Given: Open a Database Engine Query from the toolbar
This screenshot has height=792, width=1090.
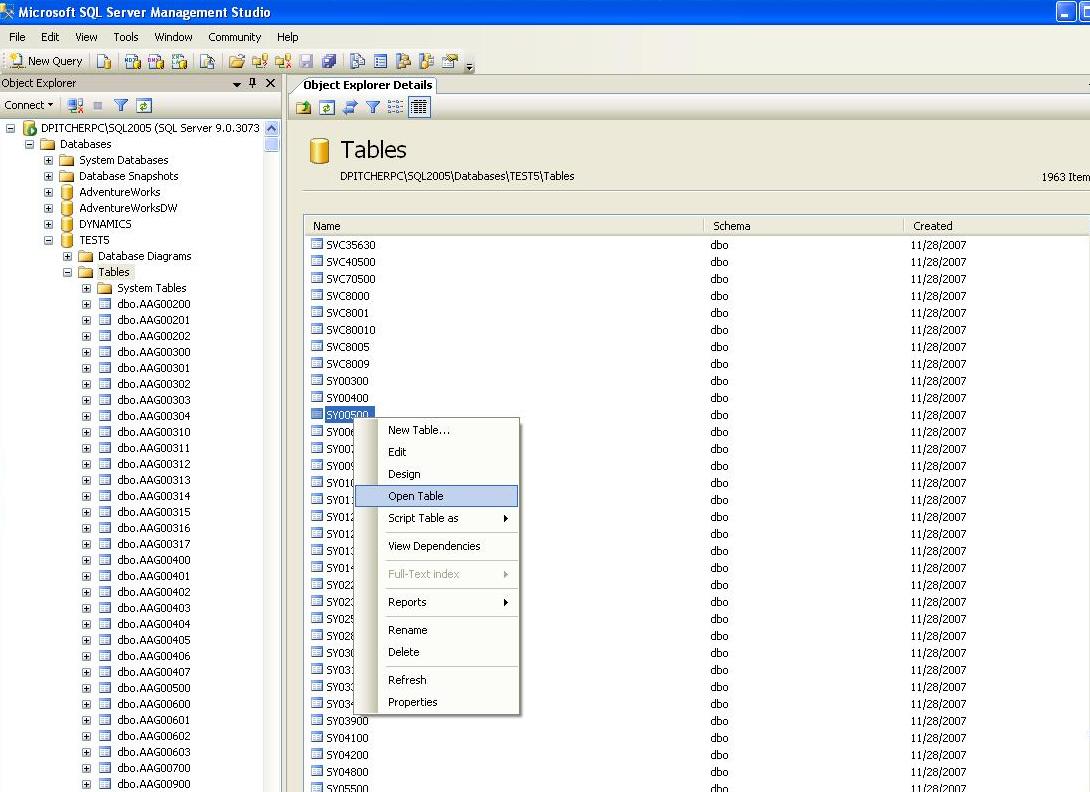Looking at the screenshot, I should pos(104,61).
